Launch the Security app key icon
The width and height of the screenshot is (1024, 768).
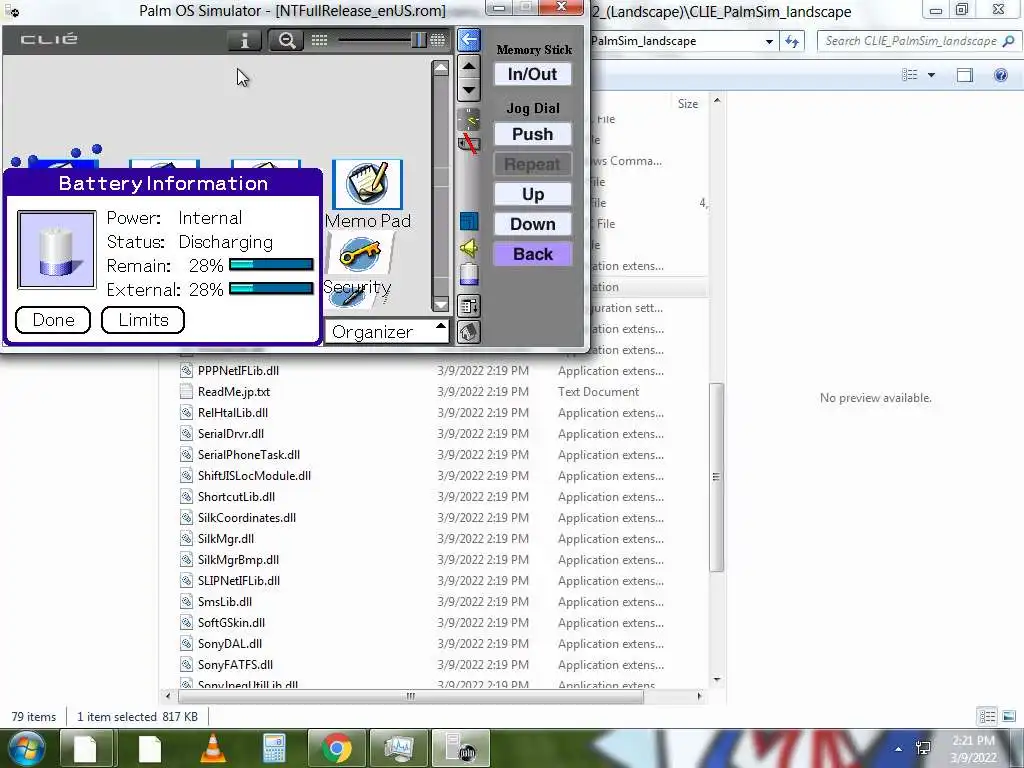coord(359,255)
